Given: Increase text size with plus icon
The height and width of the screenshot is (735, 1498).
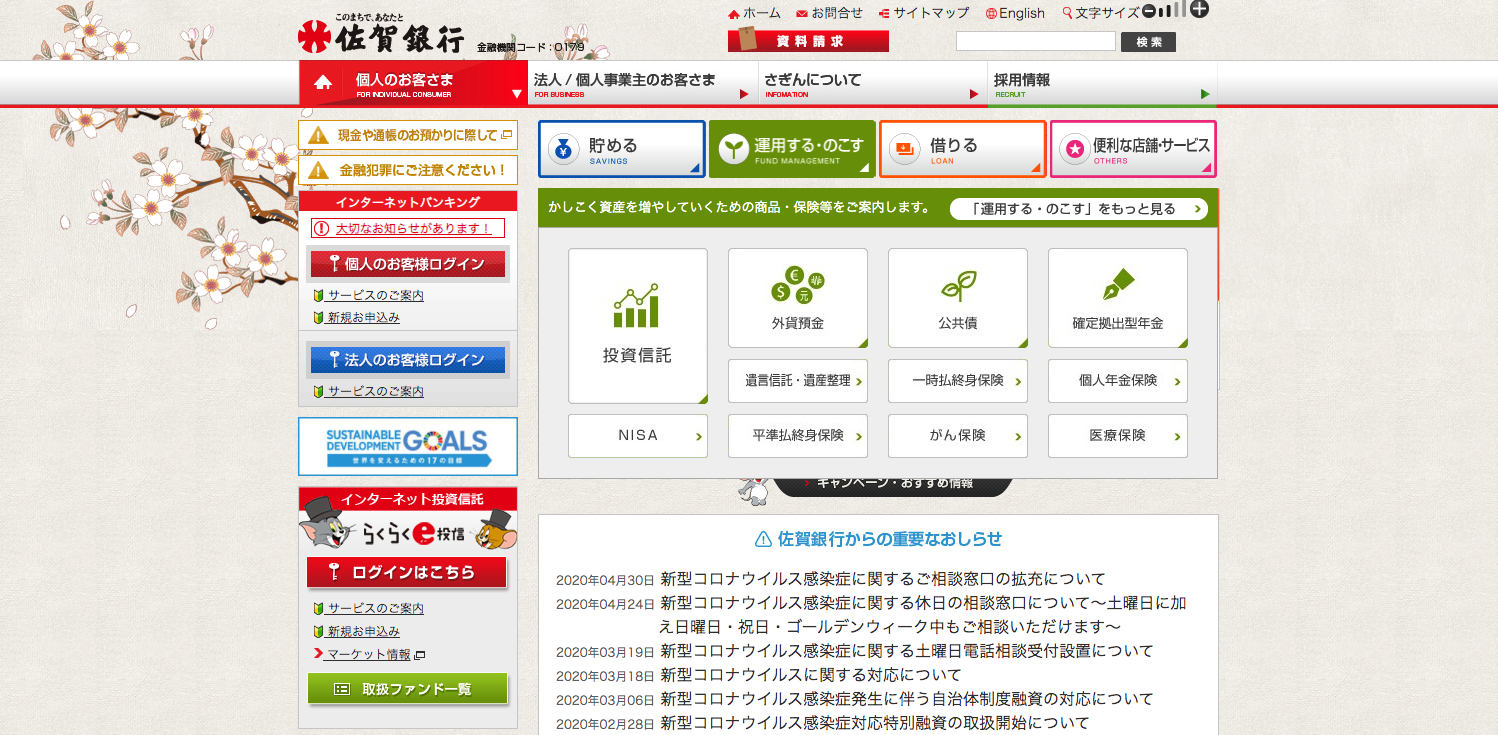Looking at the screenshot, I should tap(1200, 10).
